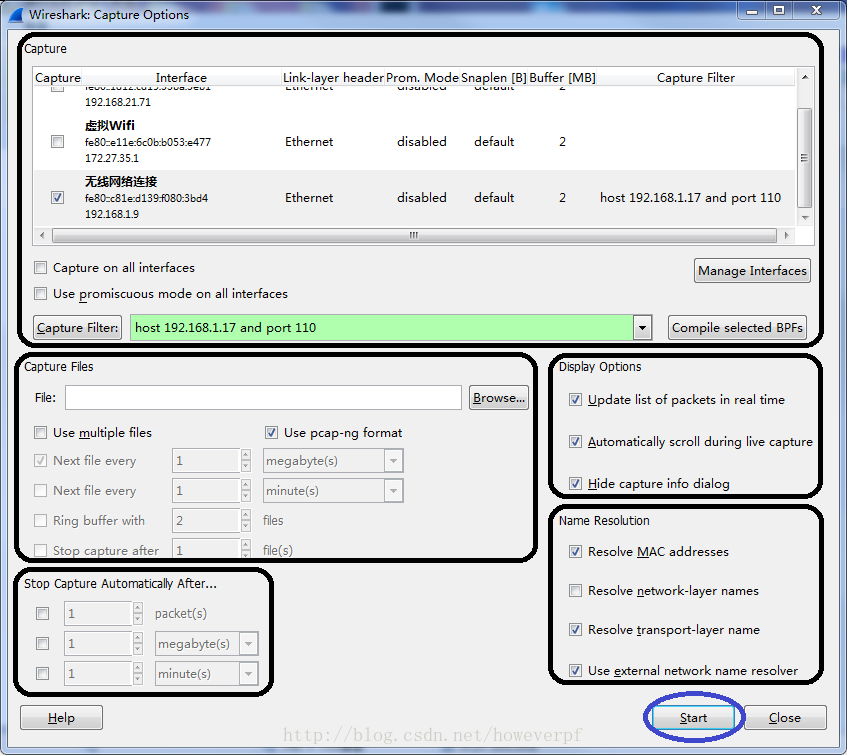Click interface list vertical scrollbar down arrow
This screenshot has height=755, width=847.
pos(805,218)
